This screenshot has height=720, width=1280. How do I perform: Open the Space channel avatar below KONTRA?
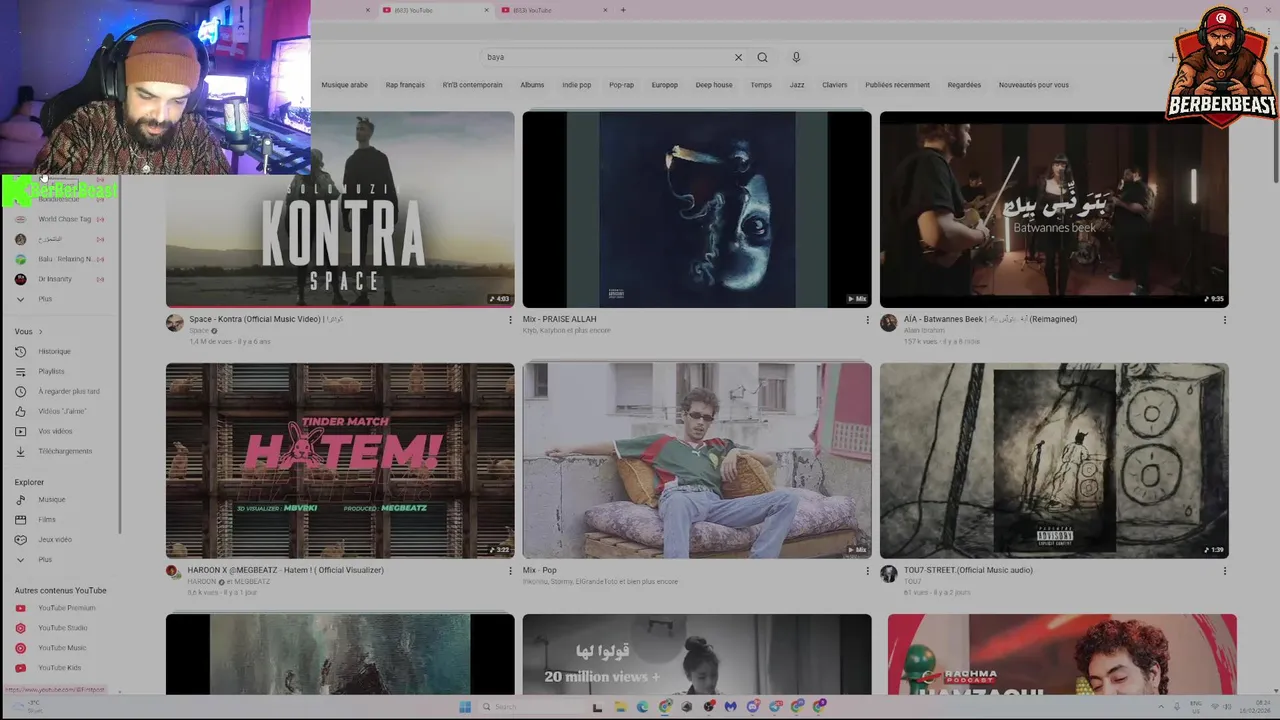click(175, 322)
